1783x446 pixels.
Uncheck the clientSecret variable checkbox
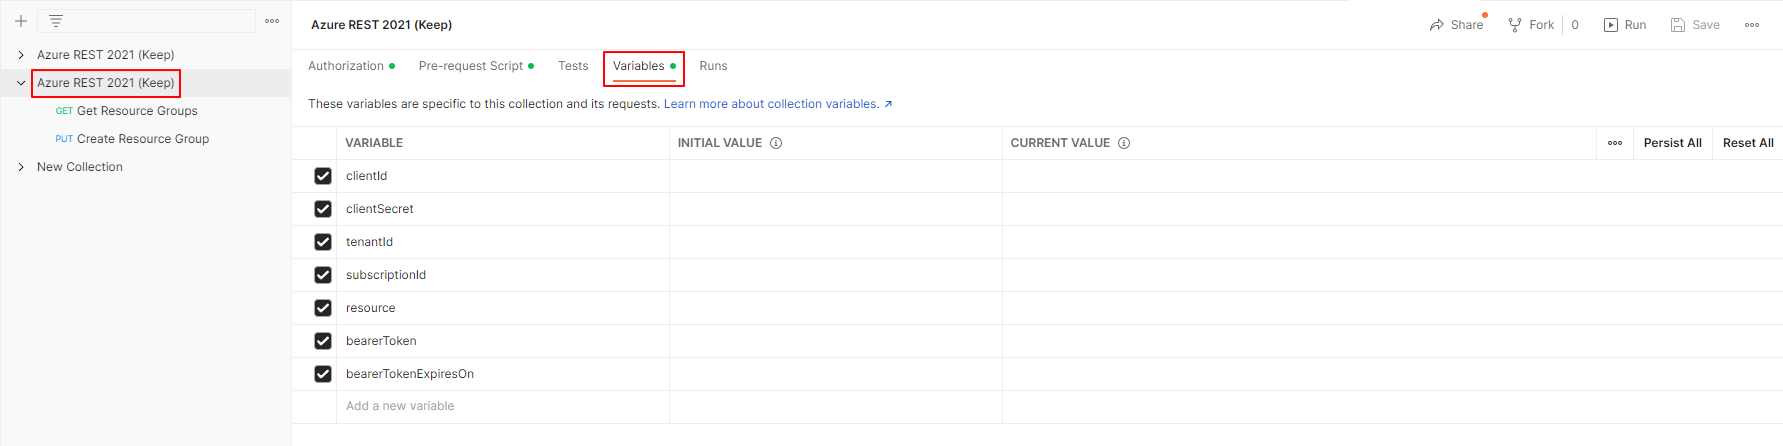point(323,209)
